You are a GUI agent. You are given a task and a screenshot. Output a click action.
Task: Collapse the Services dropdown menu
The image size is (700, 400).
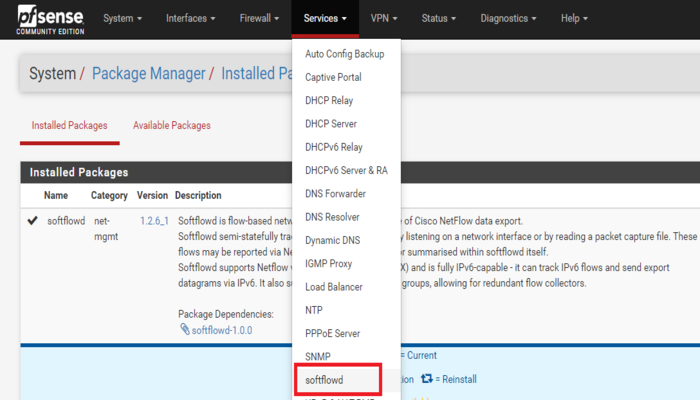325,18
